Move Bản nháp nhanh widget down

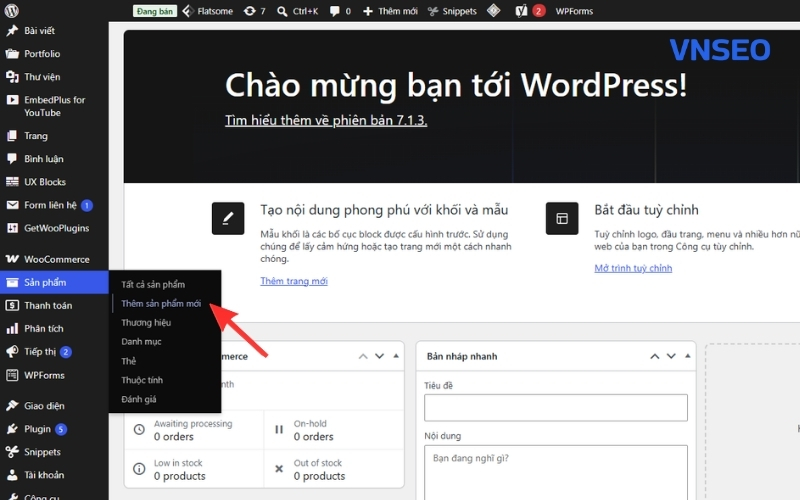pos(671,356)
